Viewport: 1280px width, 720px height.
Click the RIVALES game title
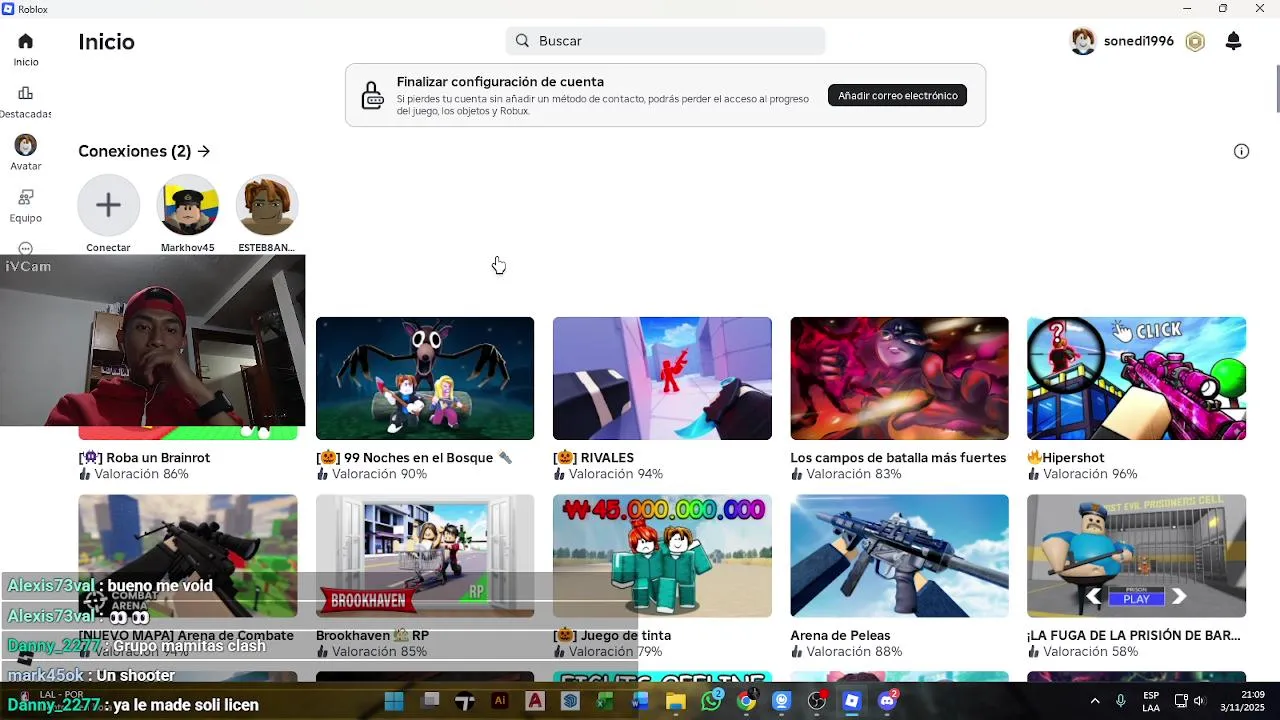pos(593,457)
